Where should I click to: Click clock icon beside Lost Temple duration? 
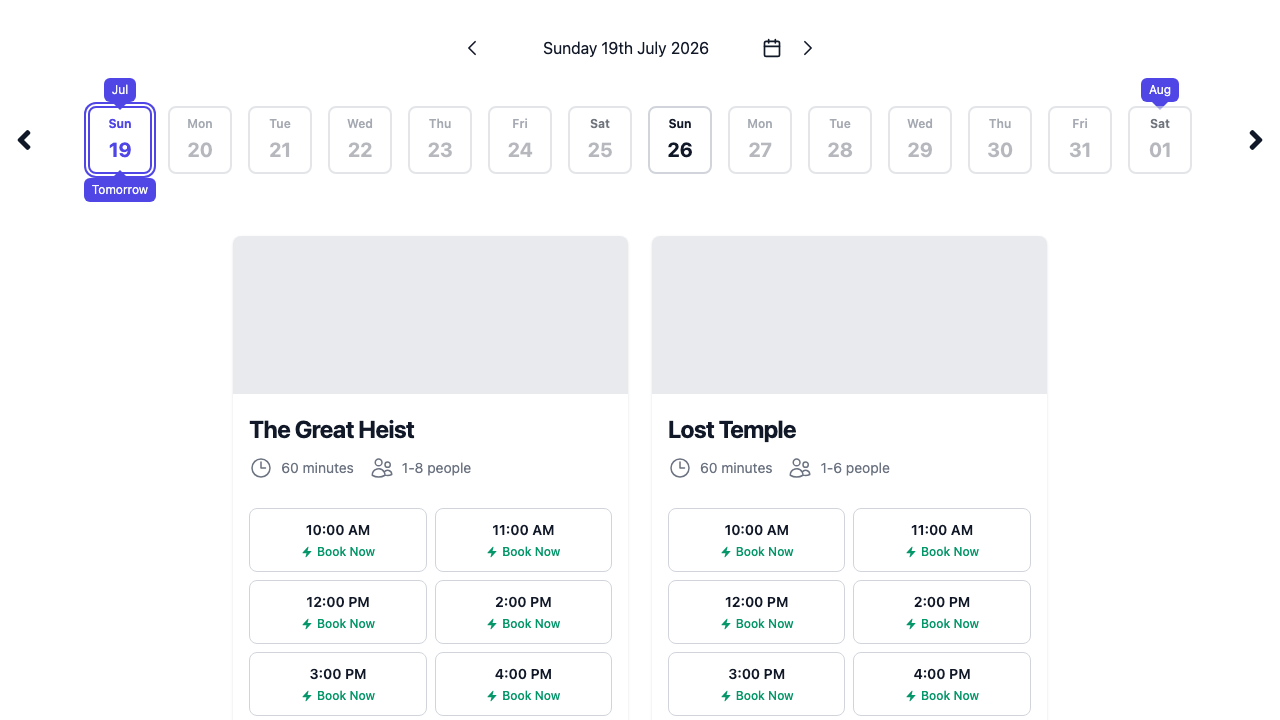click(x=680, y=468)
